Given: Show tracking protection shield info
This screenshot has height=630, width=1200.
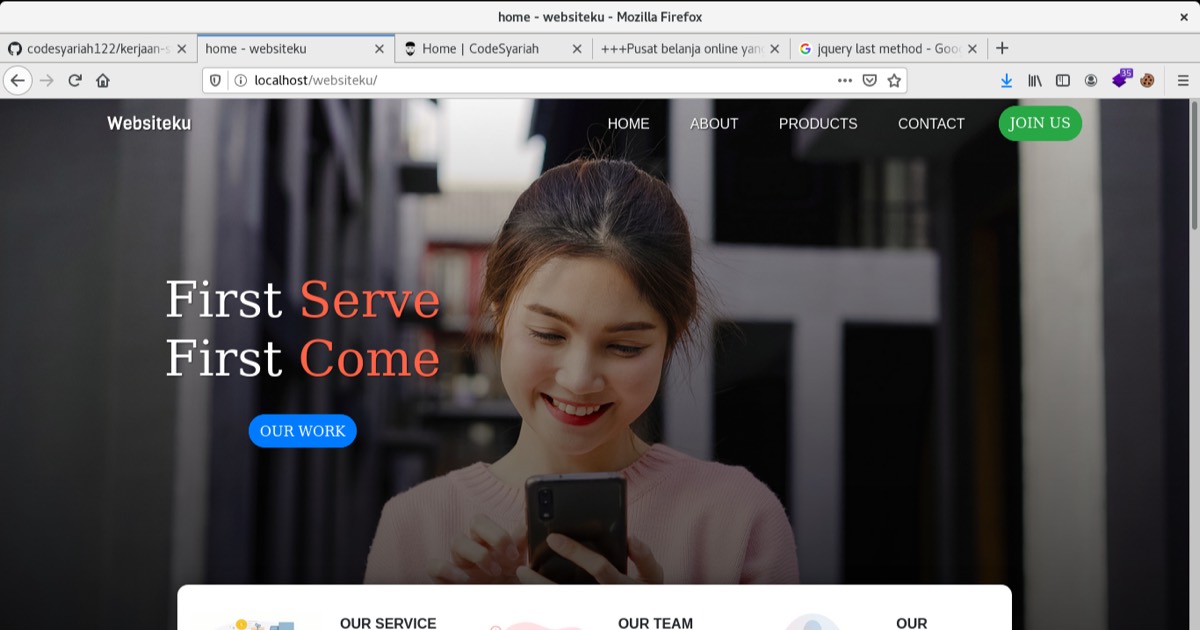Looking at the screenshot, I should (215, 81).
